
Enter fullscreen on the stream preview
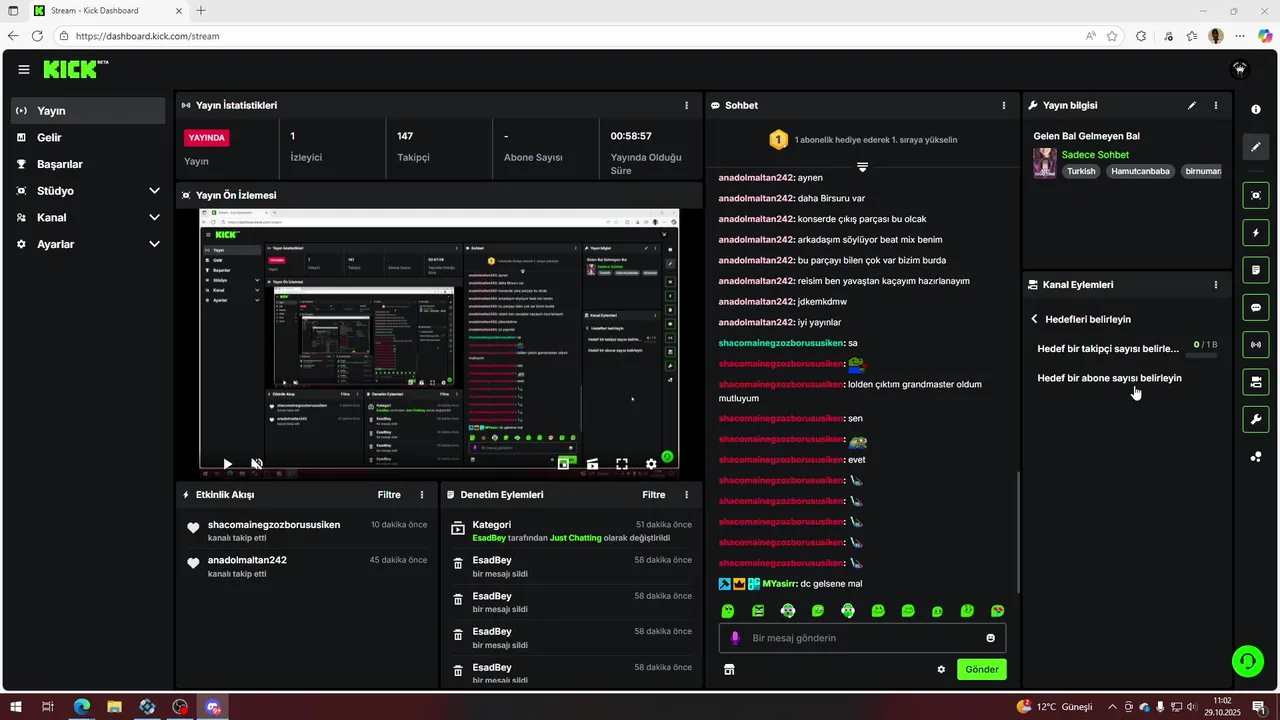coord(622,464)
